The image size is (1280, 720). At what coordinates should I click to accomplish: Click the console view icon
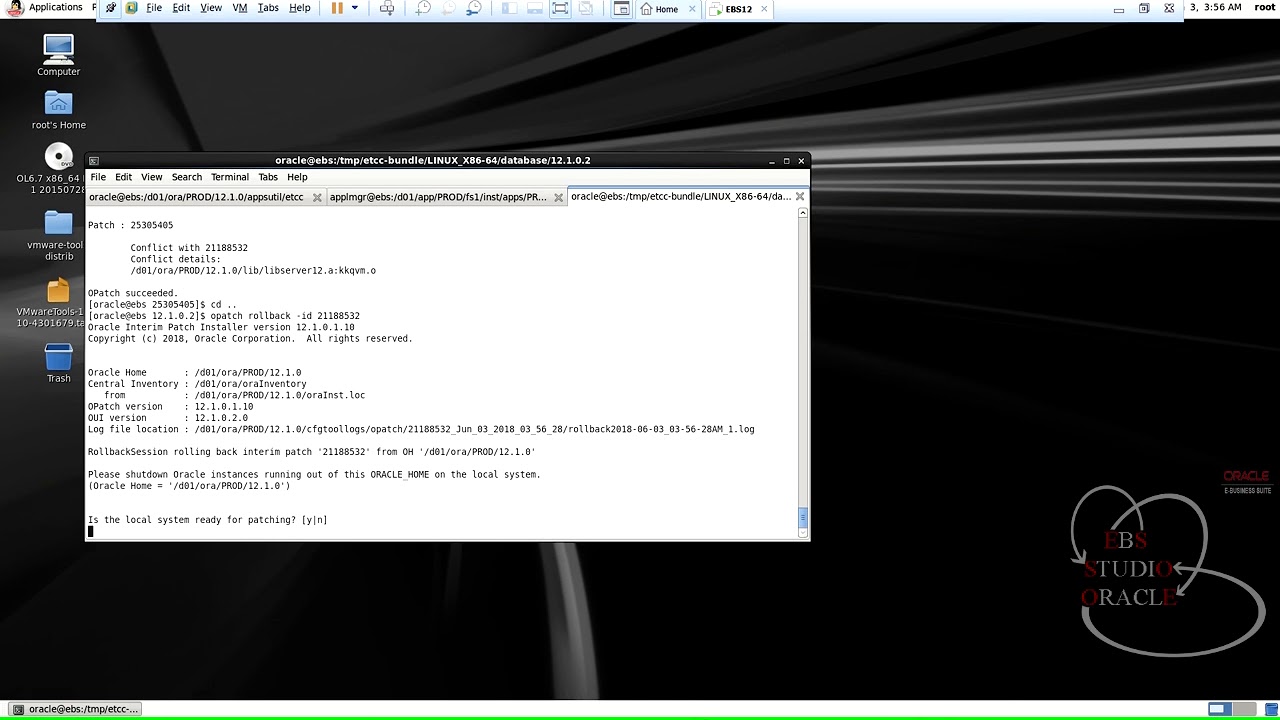[x=622, y=8]
